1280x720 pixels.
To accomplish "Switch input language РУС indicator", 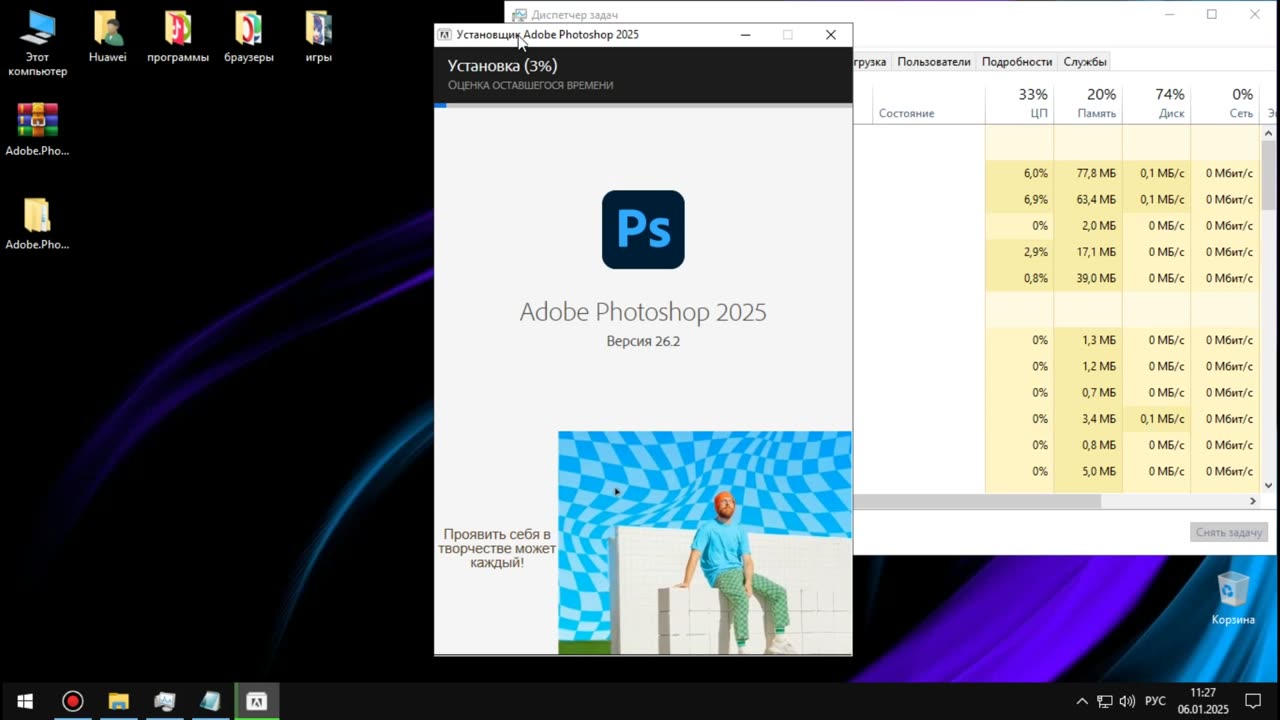I will click(1155, 701).
